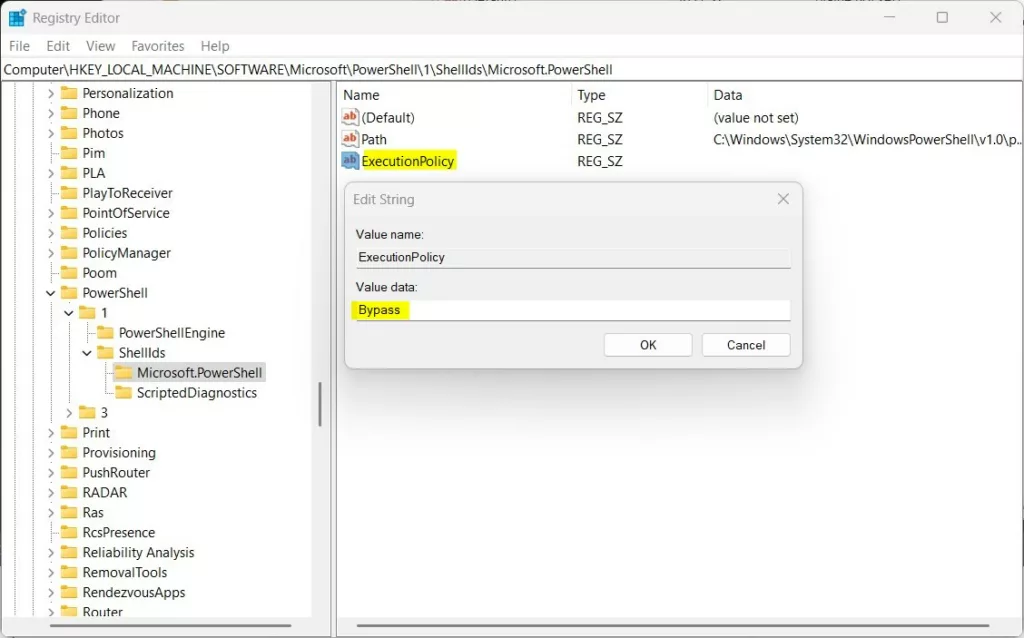This screenshot has height=638, width=1024.
Task: Click the ab icon beside ExecutionPolicy value
Action: (349, 160)
